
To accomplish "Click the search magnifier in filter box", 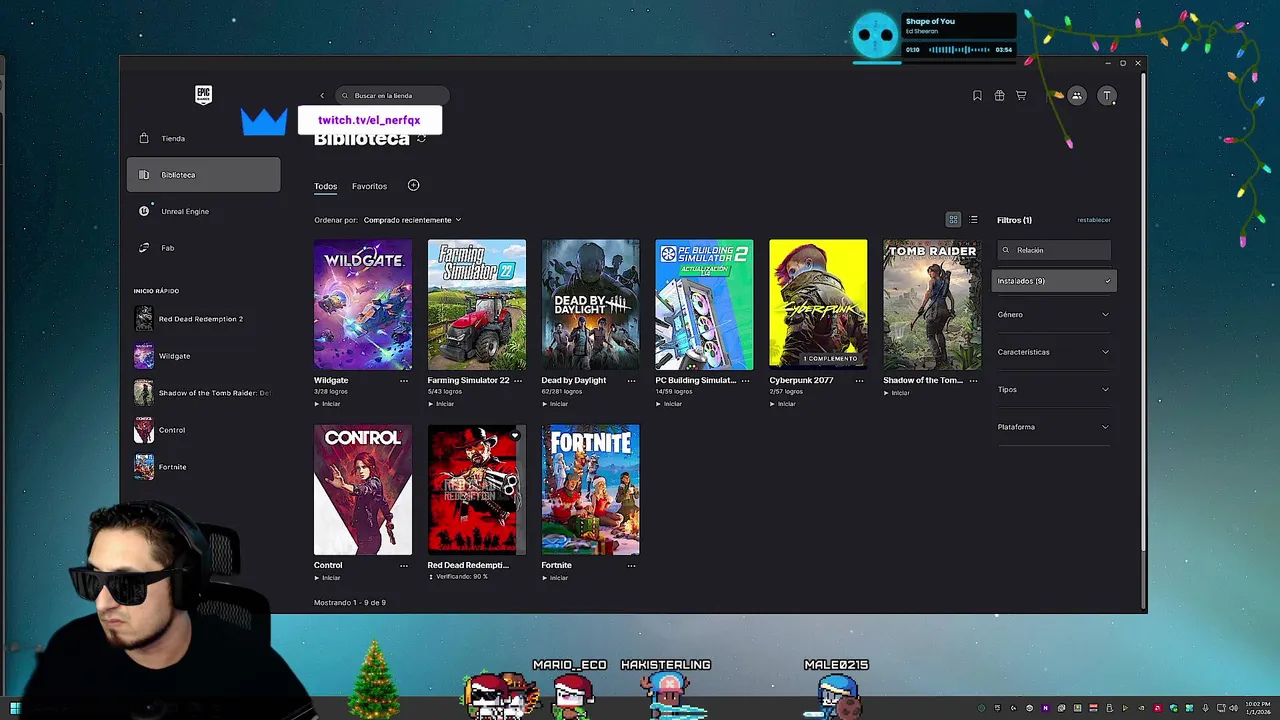I will (x=1006, y=250).
